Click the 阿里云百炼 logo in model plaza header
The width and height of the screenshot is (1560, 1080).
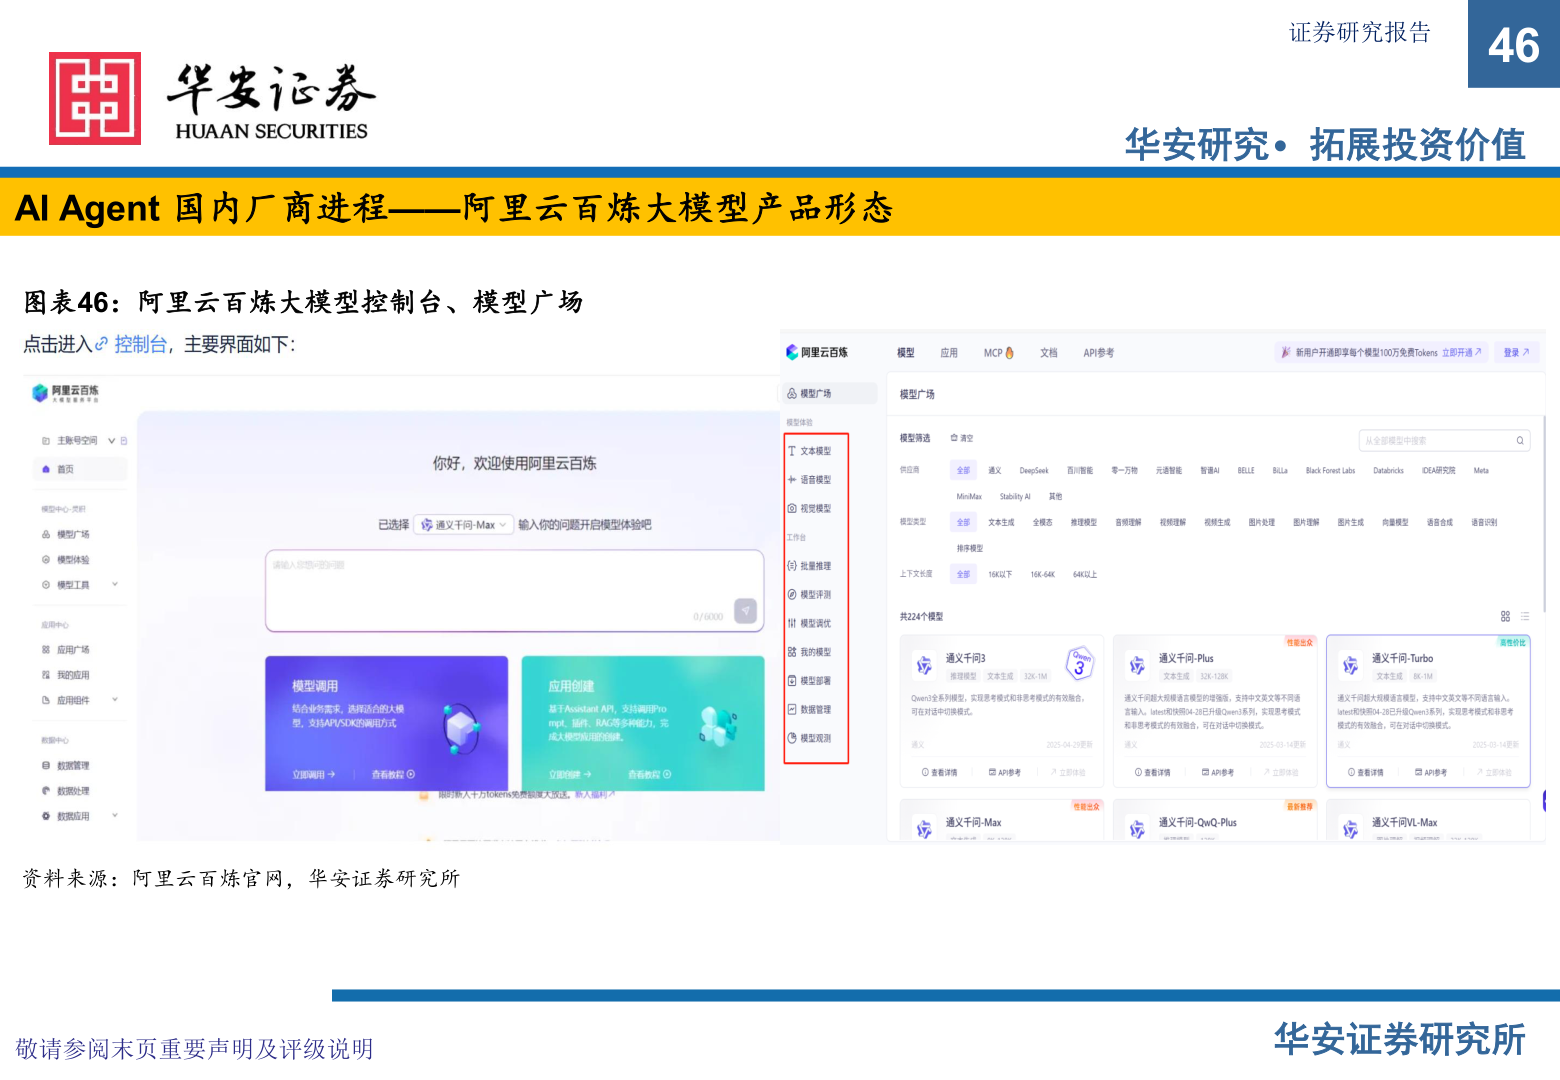817,352
